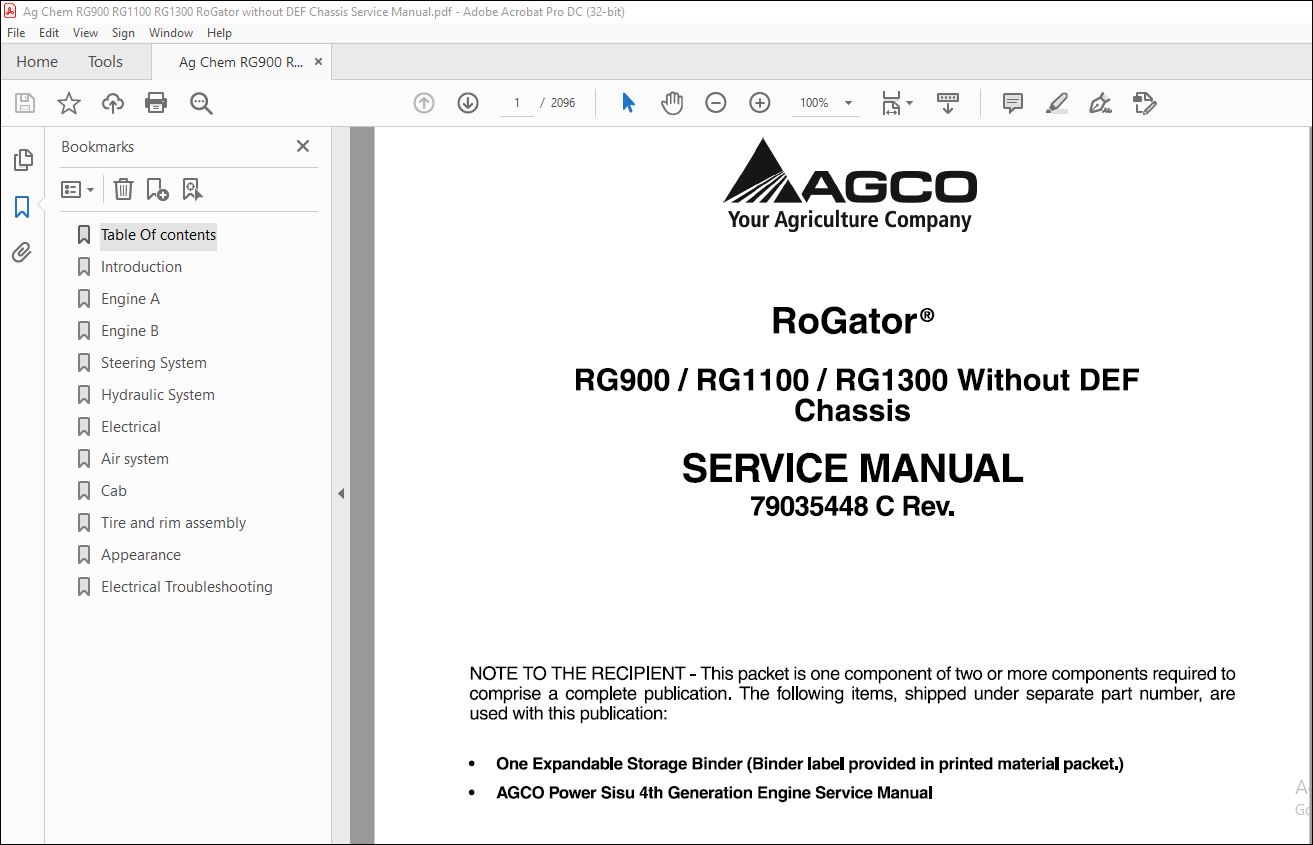This screenshot has width=1313, height=845.
Task: Add a new bookmark icon
Action: (x=157, y=189)
